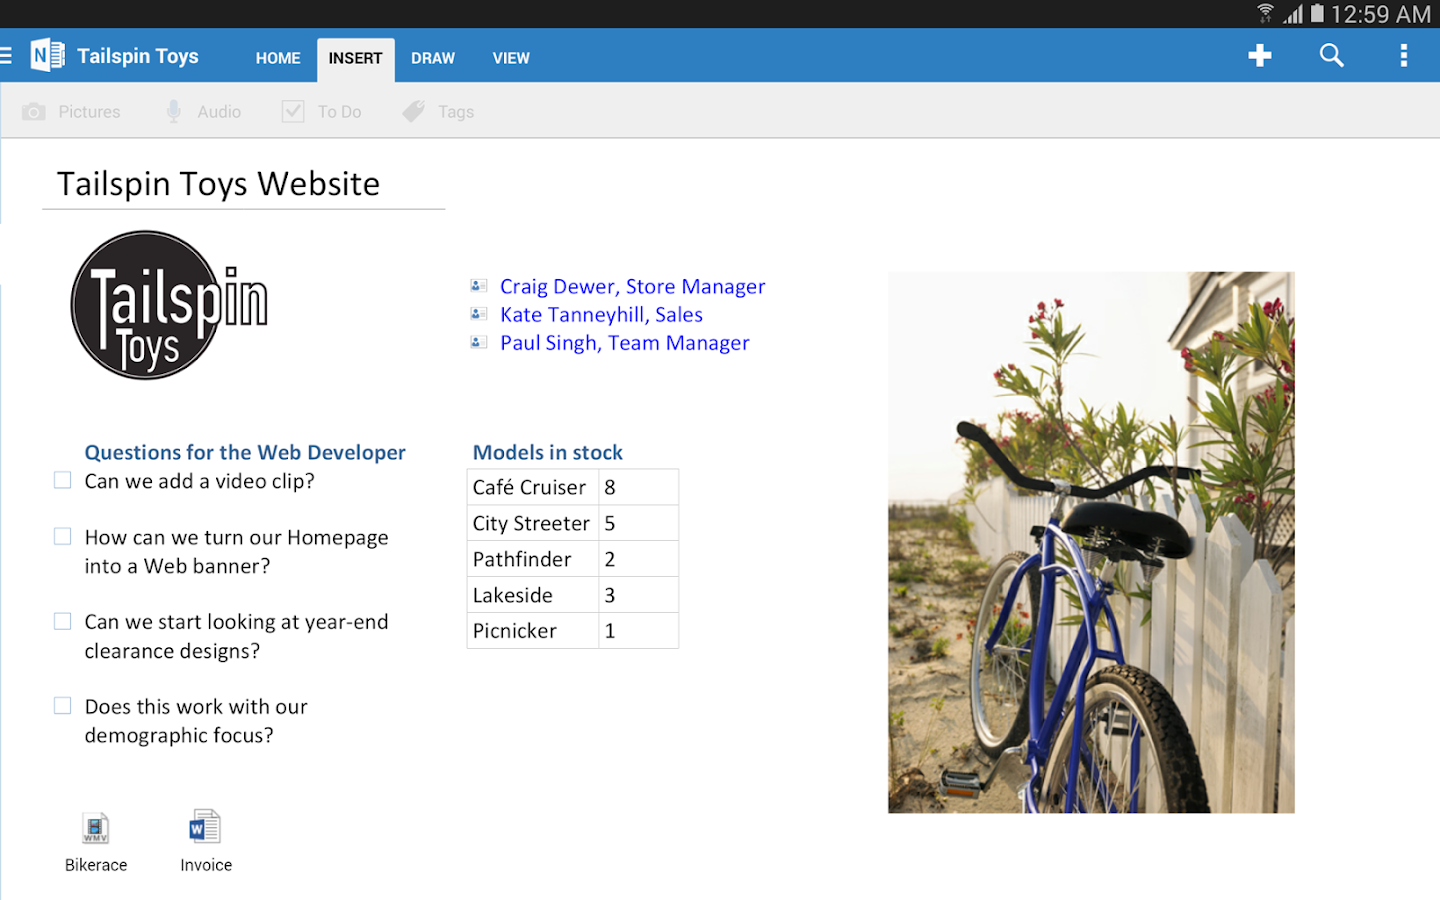The height and width of the screenshot is (900, 1440).
Task: Open Craig Dewer, Store Manager contact link
Action: [632, 287]
